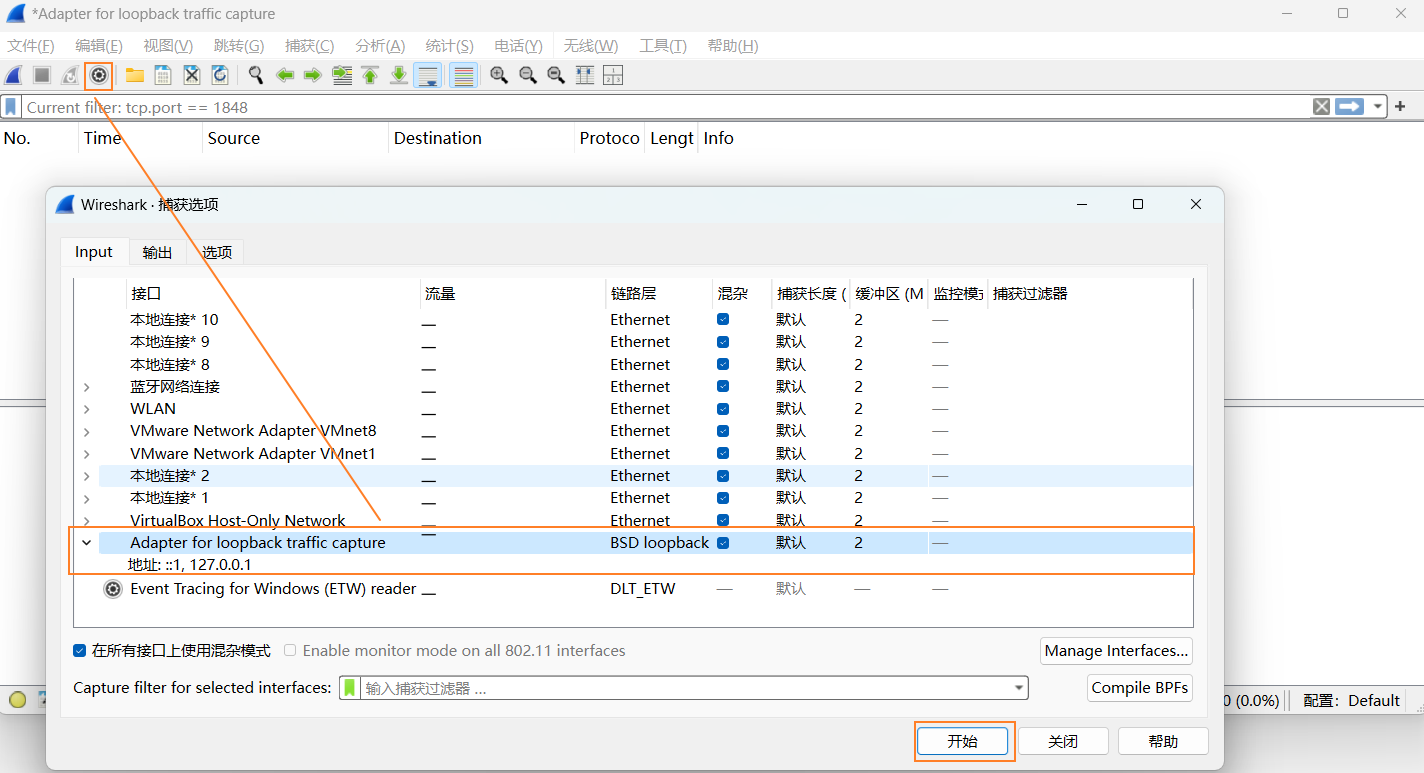Click the Manage Interfaces... button
1424x773 pixels.
[1116, 651]
